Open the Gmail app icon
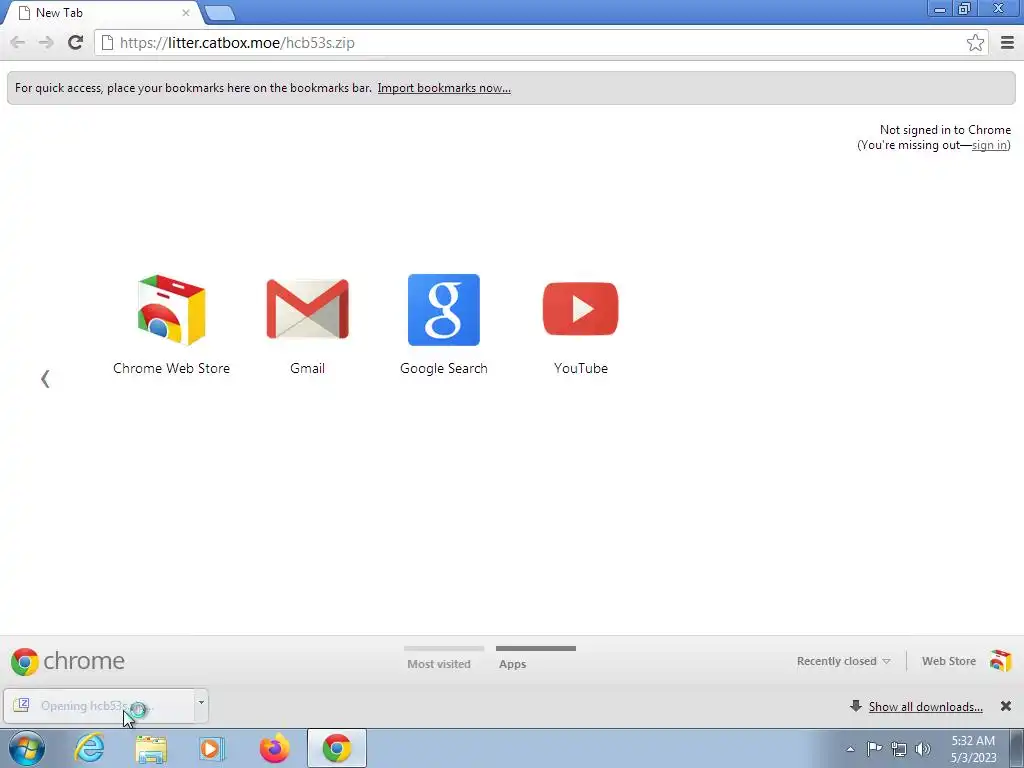The width and height of the screenshot is (1024, 768). (308, 325)
